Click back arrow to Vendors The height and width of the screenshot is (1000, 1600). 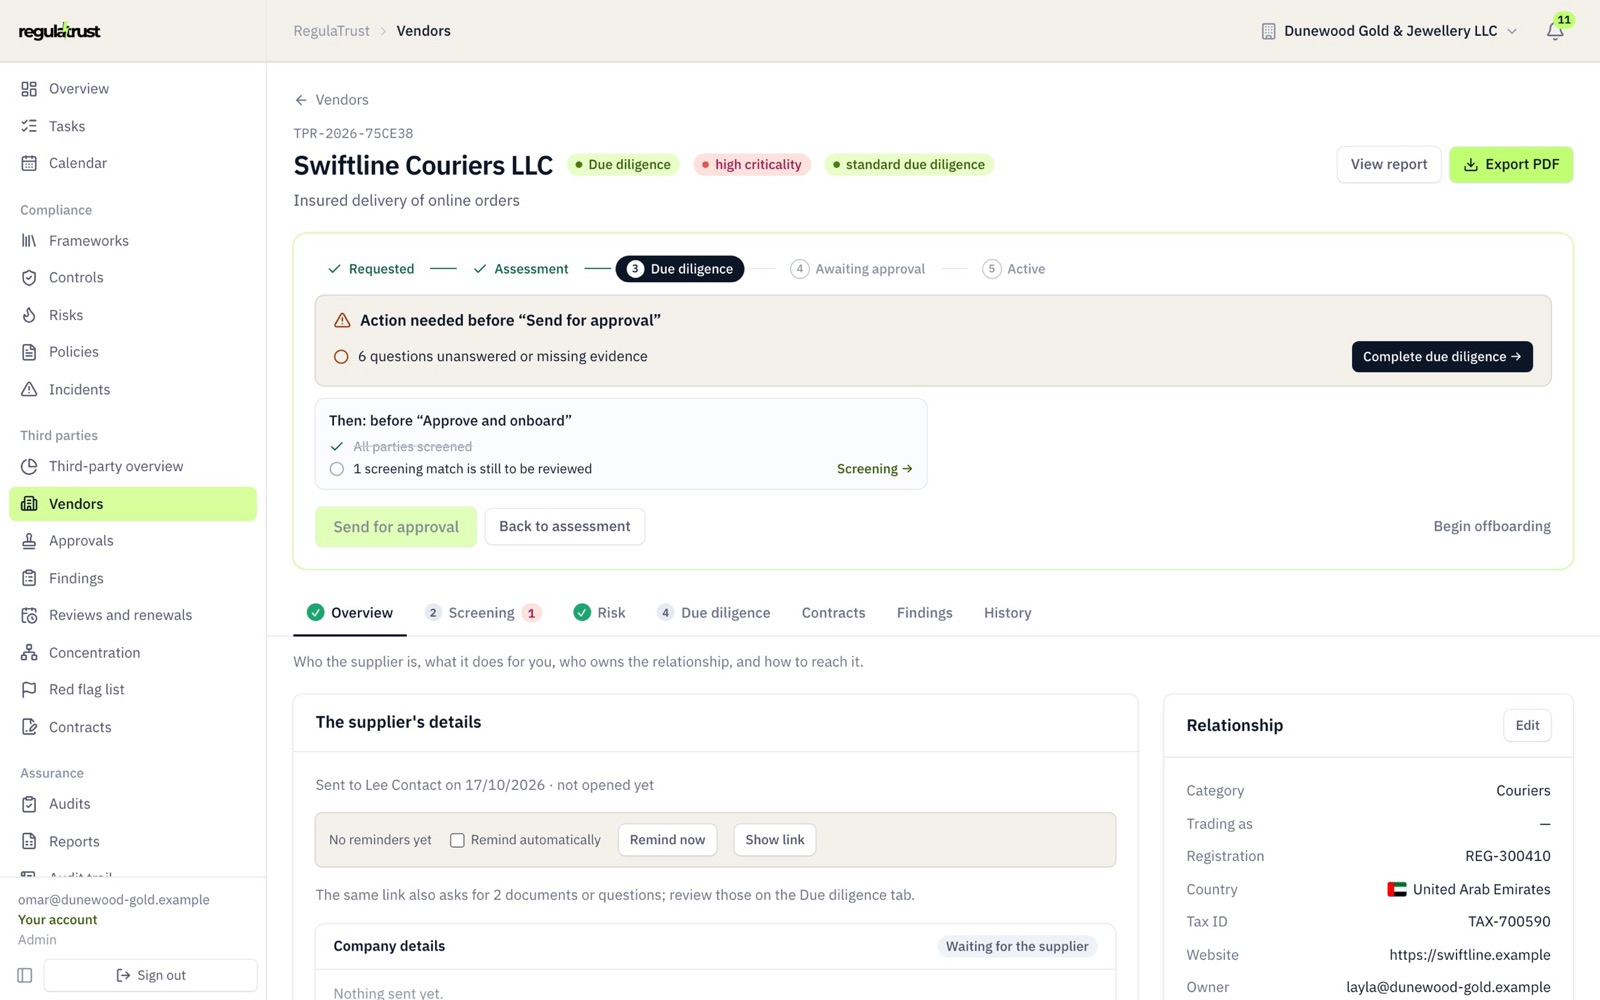(x=301, y=100)
